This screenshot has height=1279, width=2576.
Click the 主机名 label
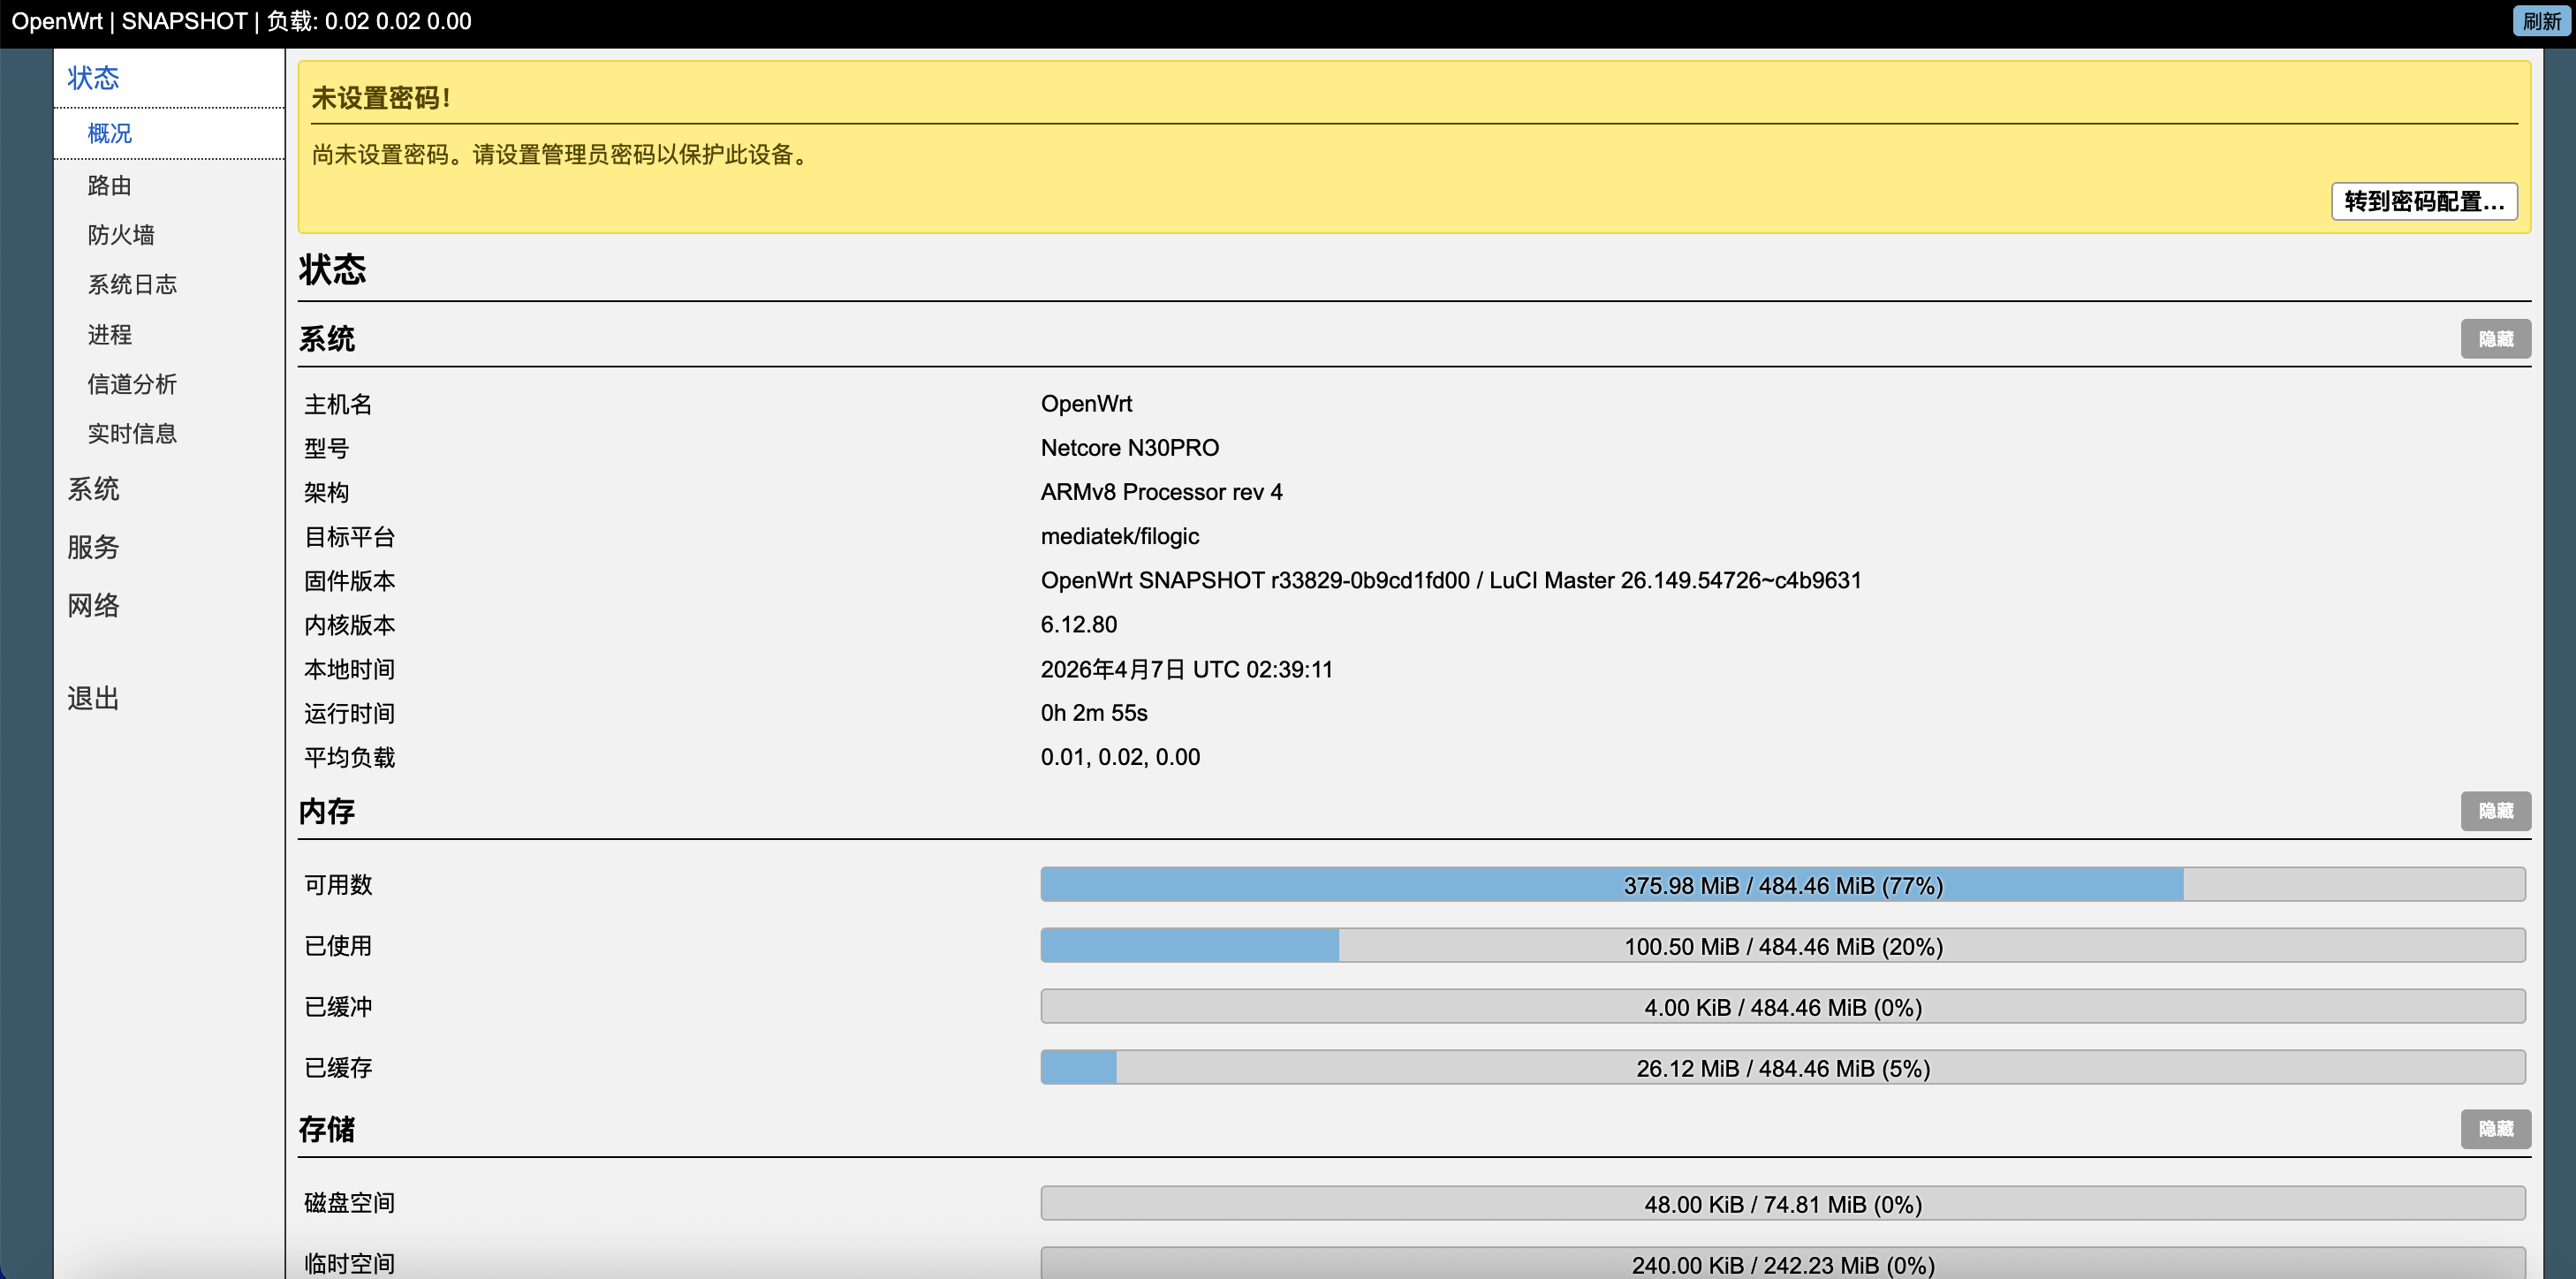(x=338, y=404)
